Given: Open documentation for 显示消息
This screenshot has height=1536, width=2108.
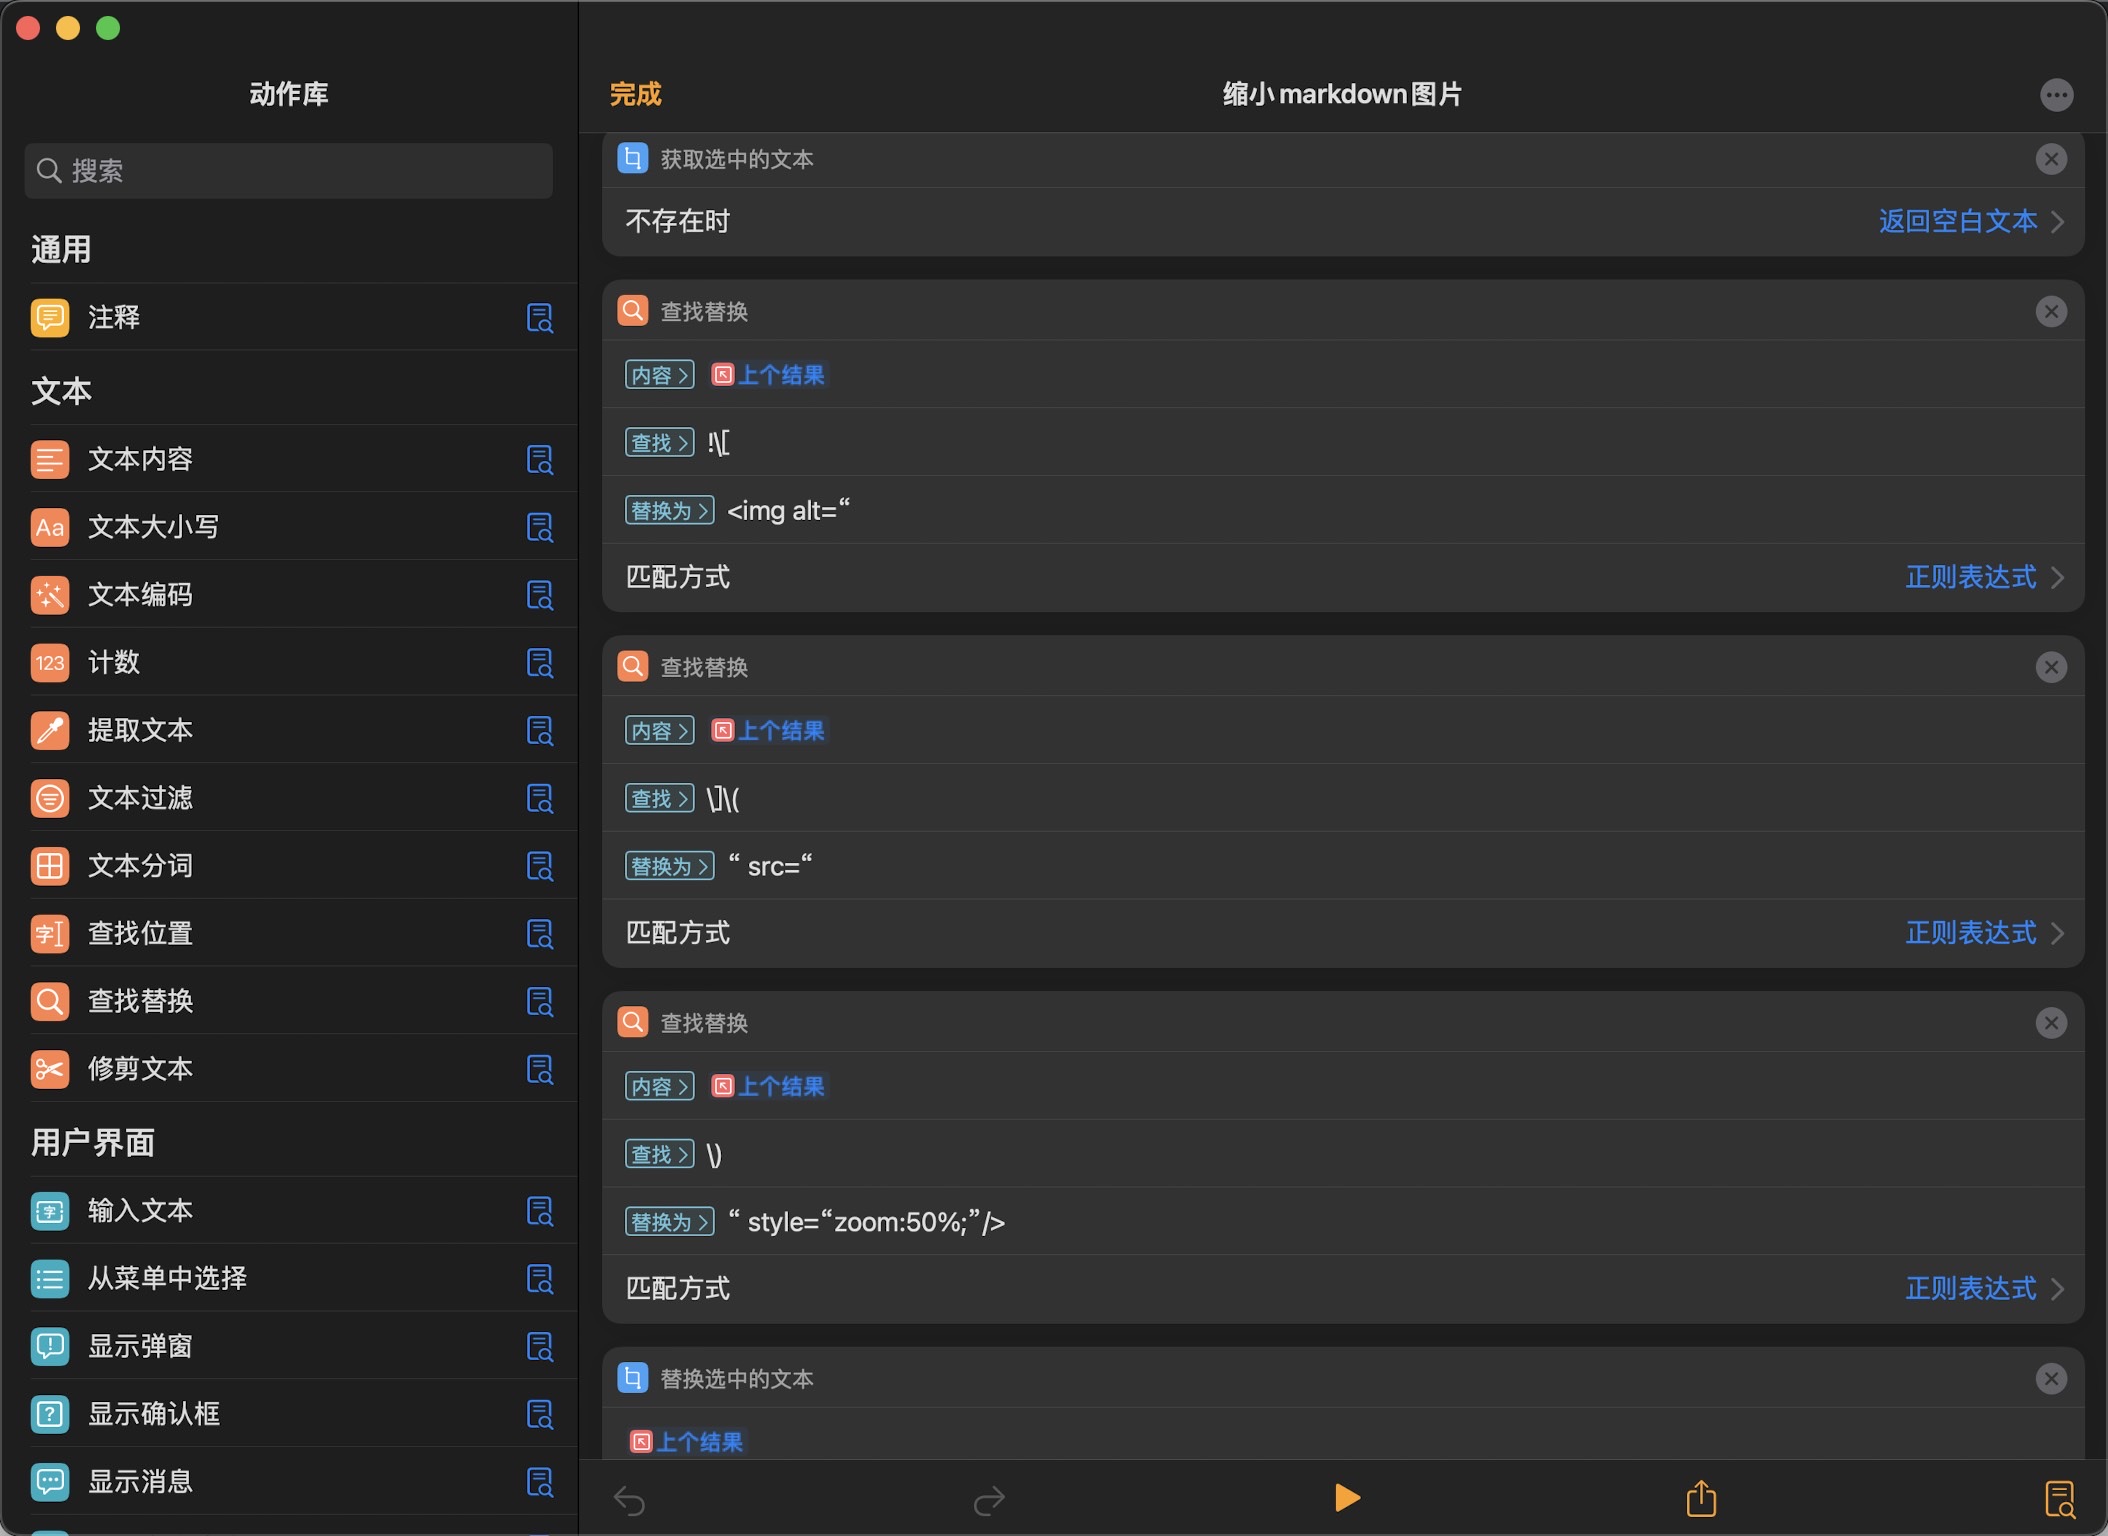Looking at the screenshot, I should tap(540, 1482).
